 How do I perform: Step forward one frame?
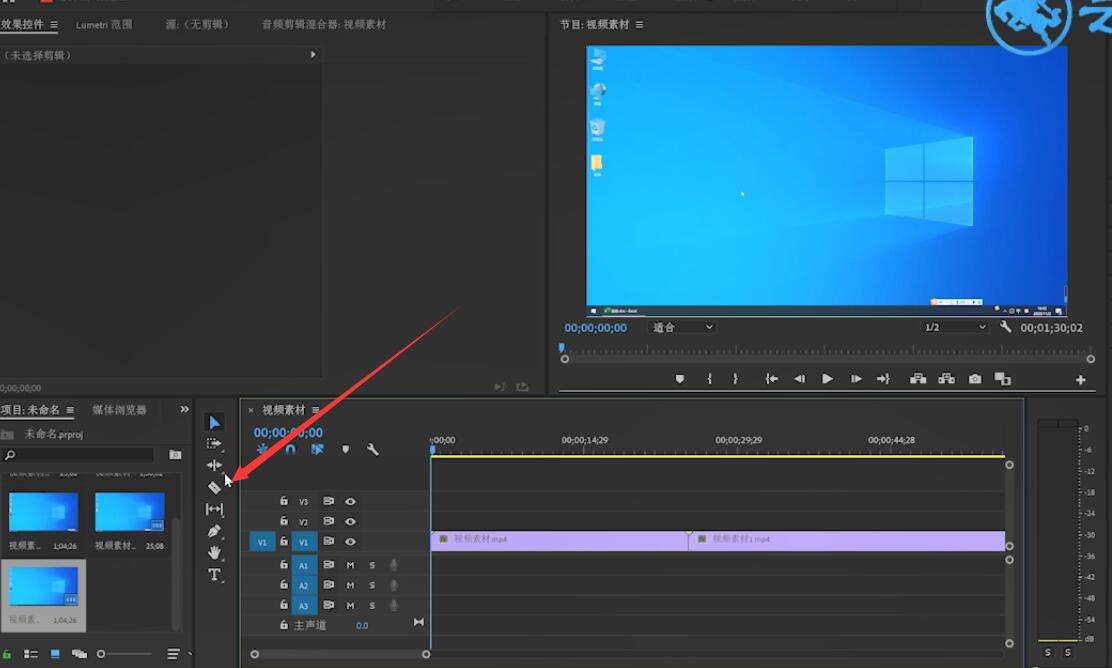click(856, 379)
